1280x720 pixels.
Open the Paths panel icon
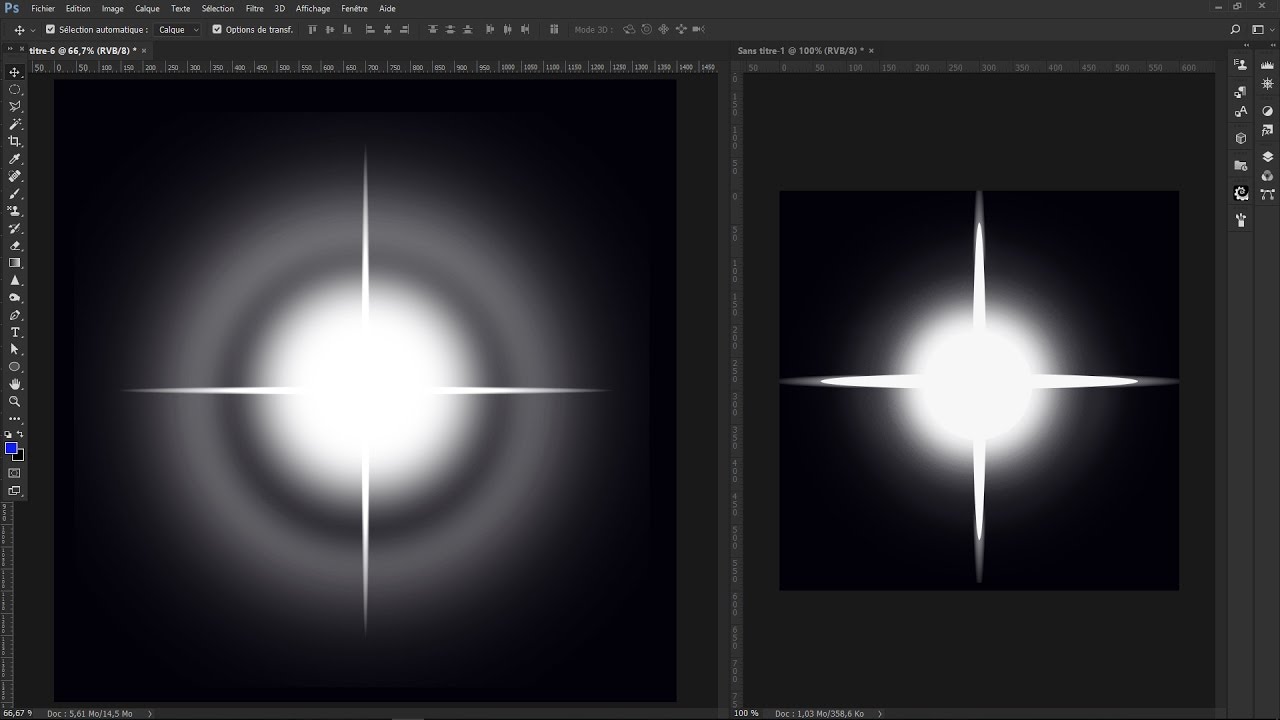click(1267, 194)
